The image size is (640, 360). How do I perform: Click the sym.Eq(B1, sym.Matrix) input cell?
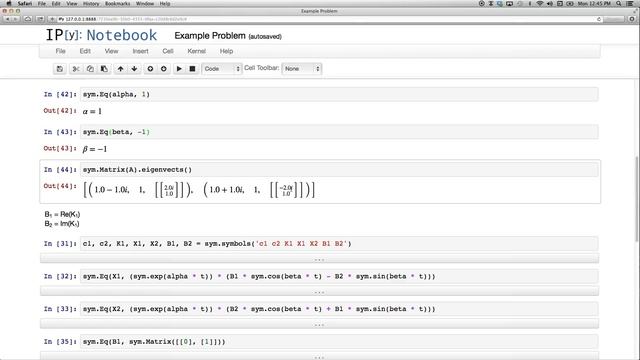coord(339,342)
